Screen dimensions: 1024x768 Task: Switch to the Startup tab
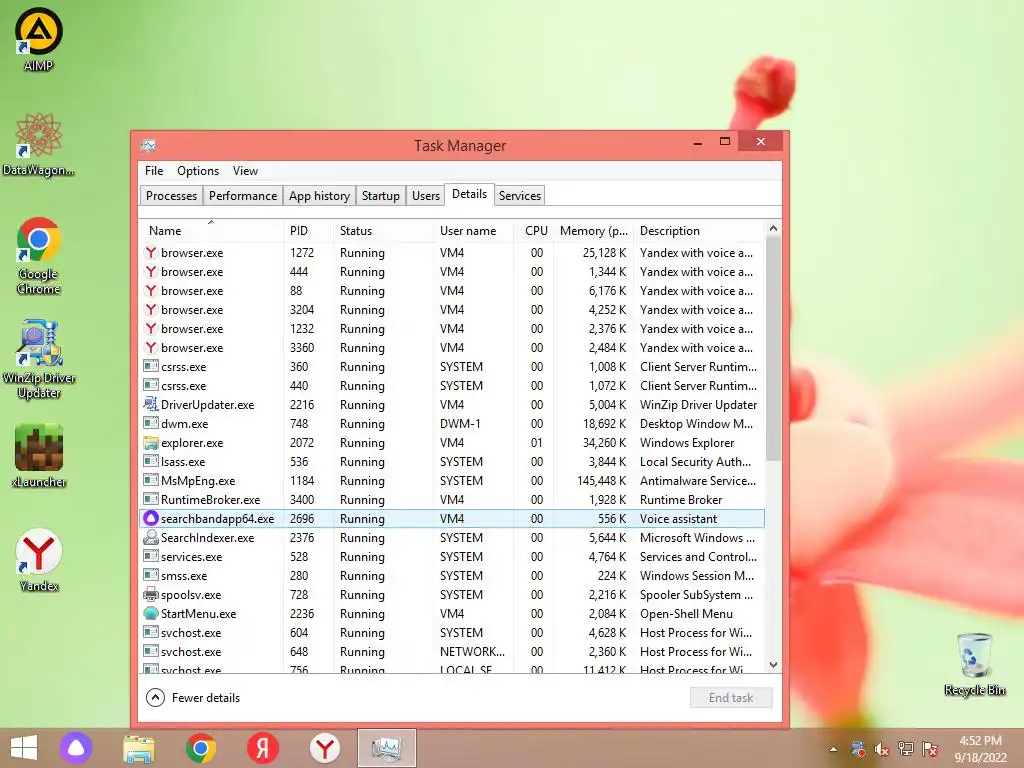[x=381, y=196]
